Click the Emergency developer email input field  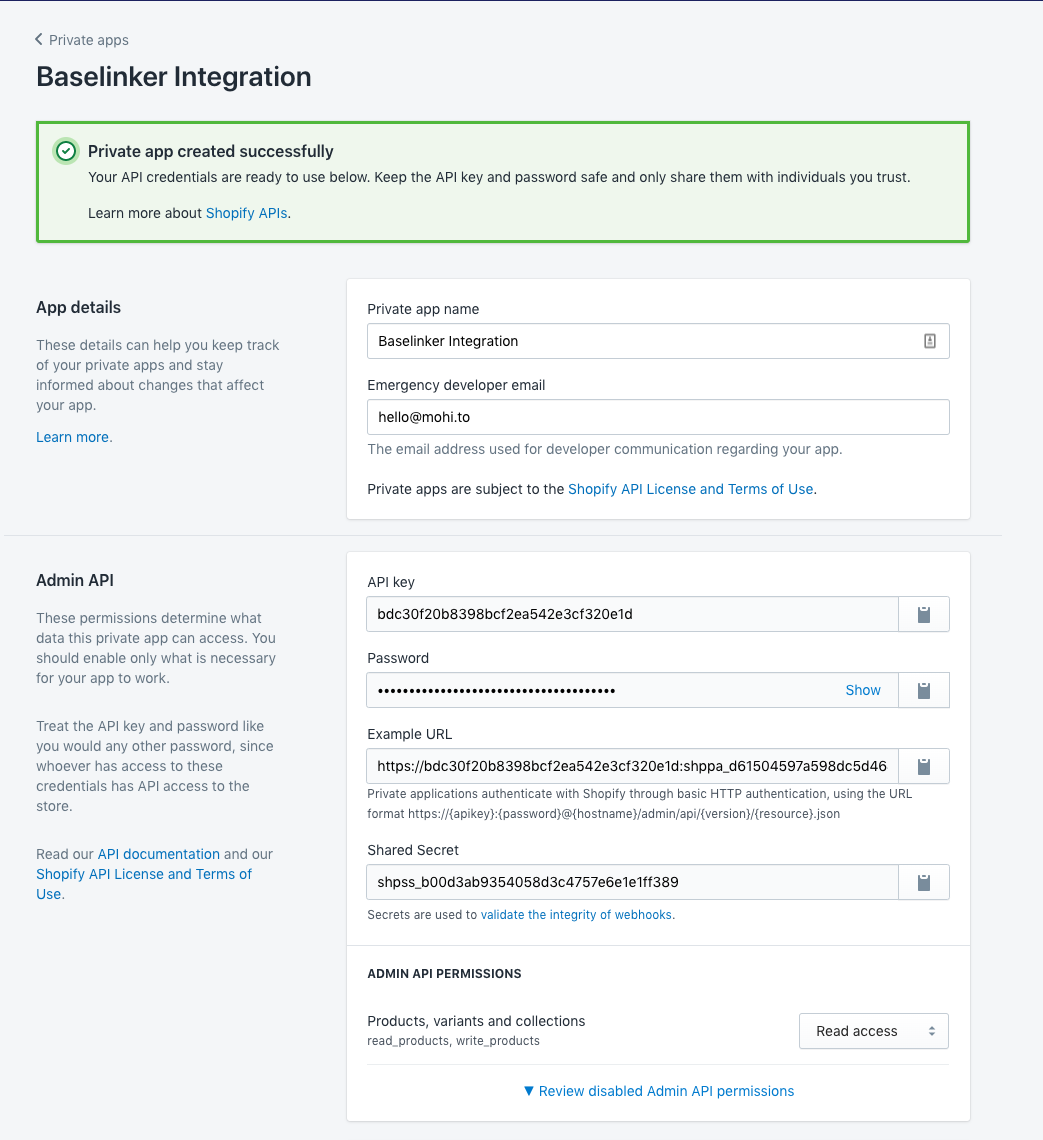click(657, 417)
